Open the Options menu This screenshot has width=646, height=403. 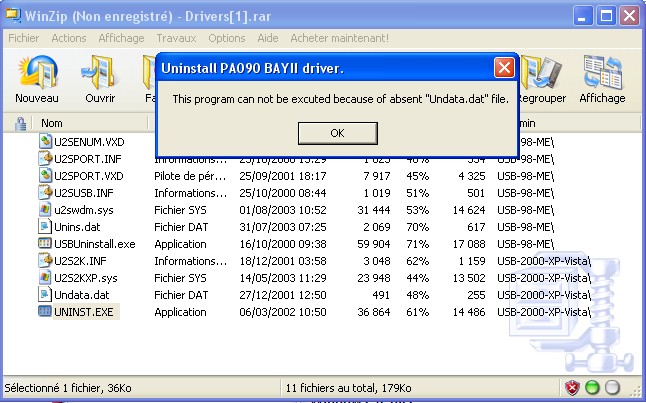pos(227,38)
